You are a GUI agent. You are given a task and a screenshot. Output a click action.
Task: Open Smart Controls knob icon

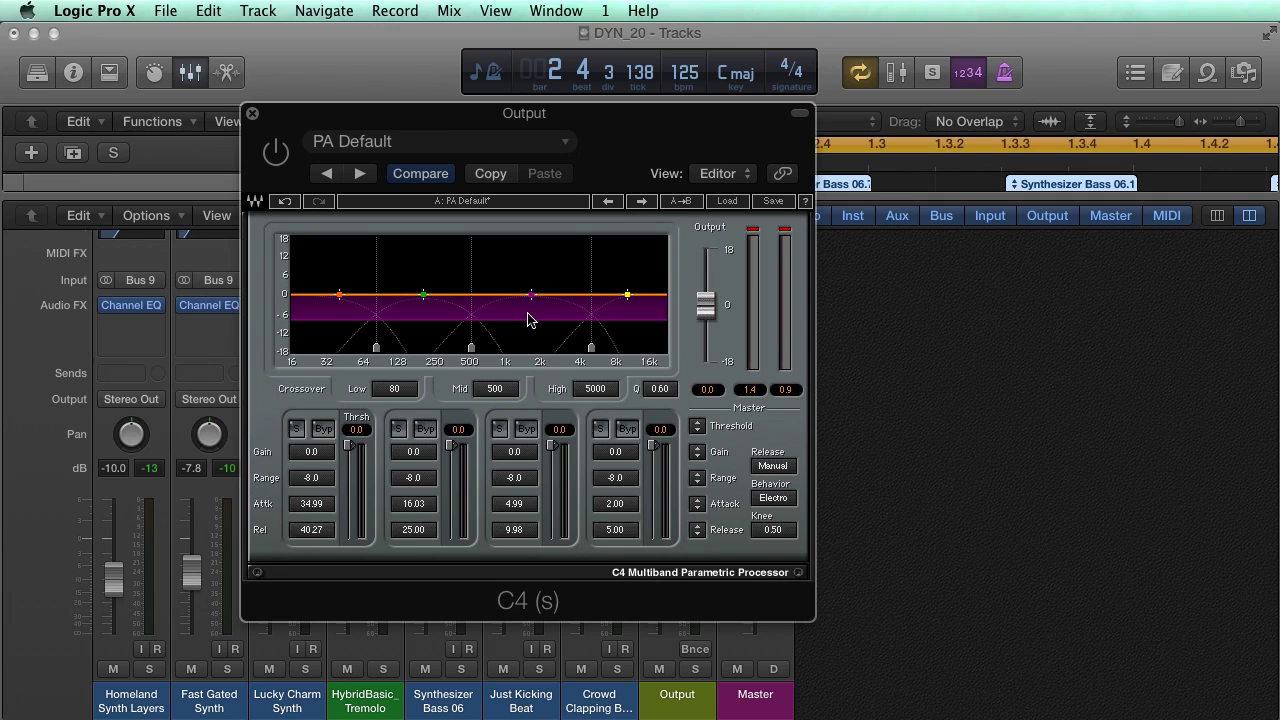click(154, 72)
